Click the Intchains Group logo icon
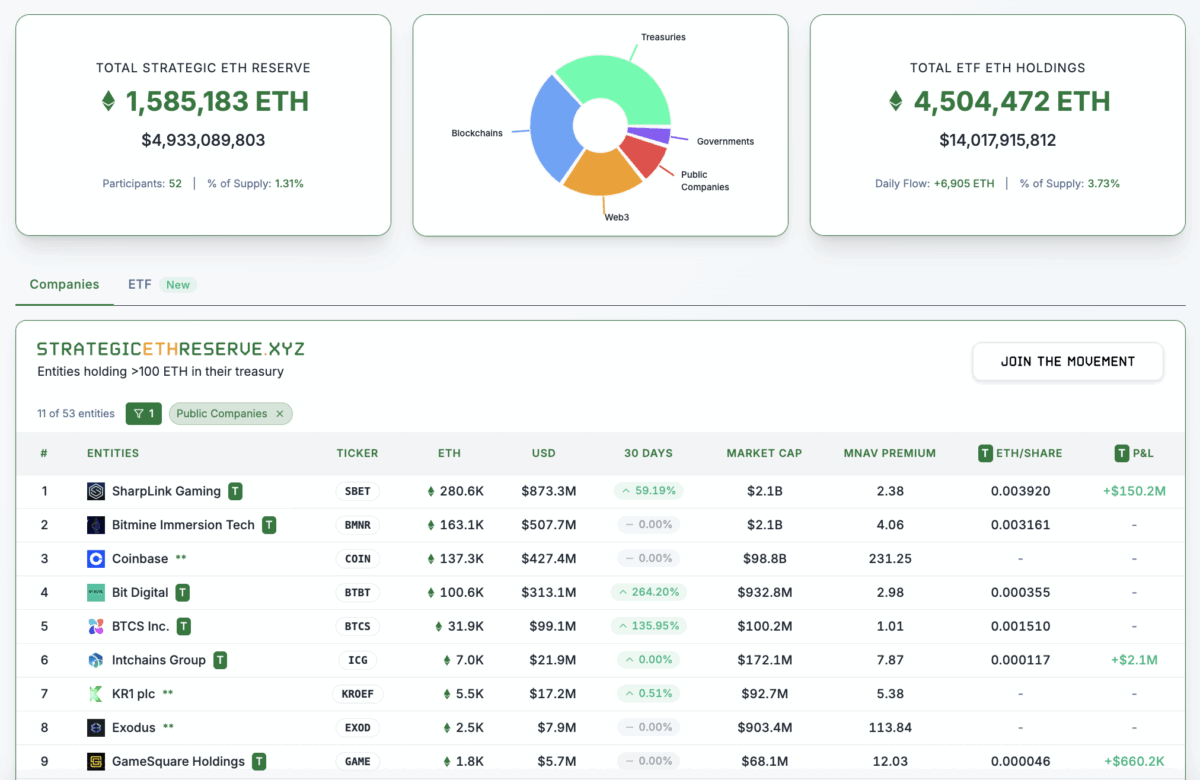Screen dimensions: 1200x780 pos(96,660)
